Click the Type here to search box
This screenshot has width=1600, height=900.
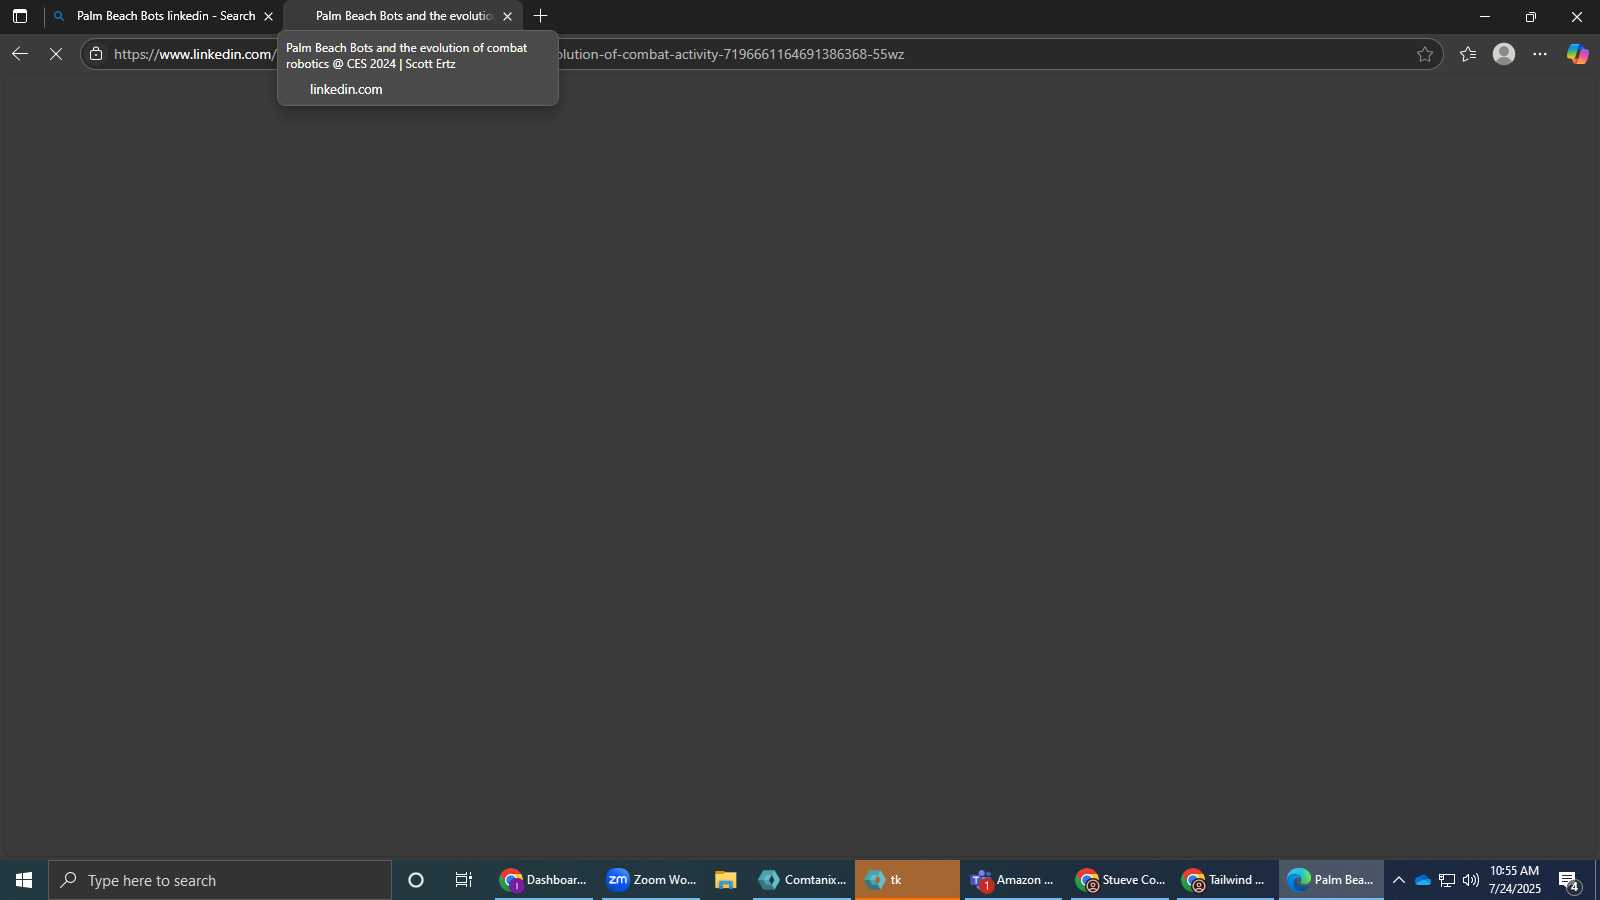click(220, 880)
